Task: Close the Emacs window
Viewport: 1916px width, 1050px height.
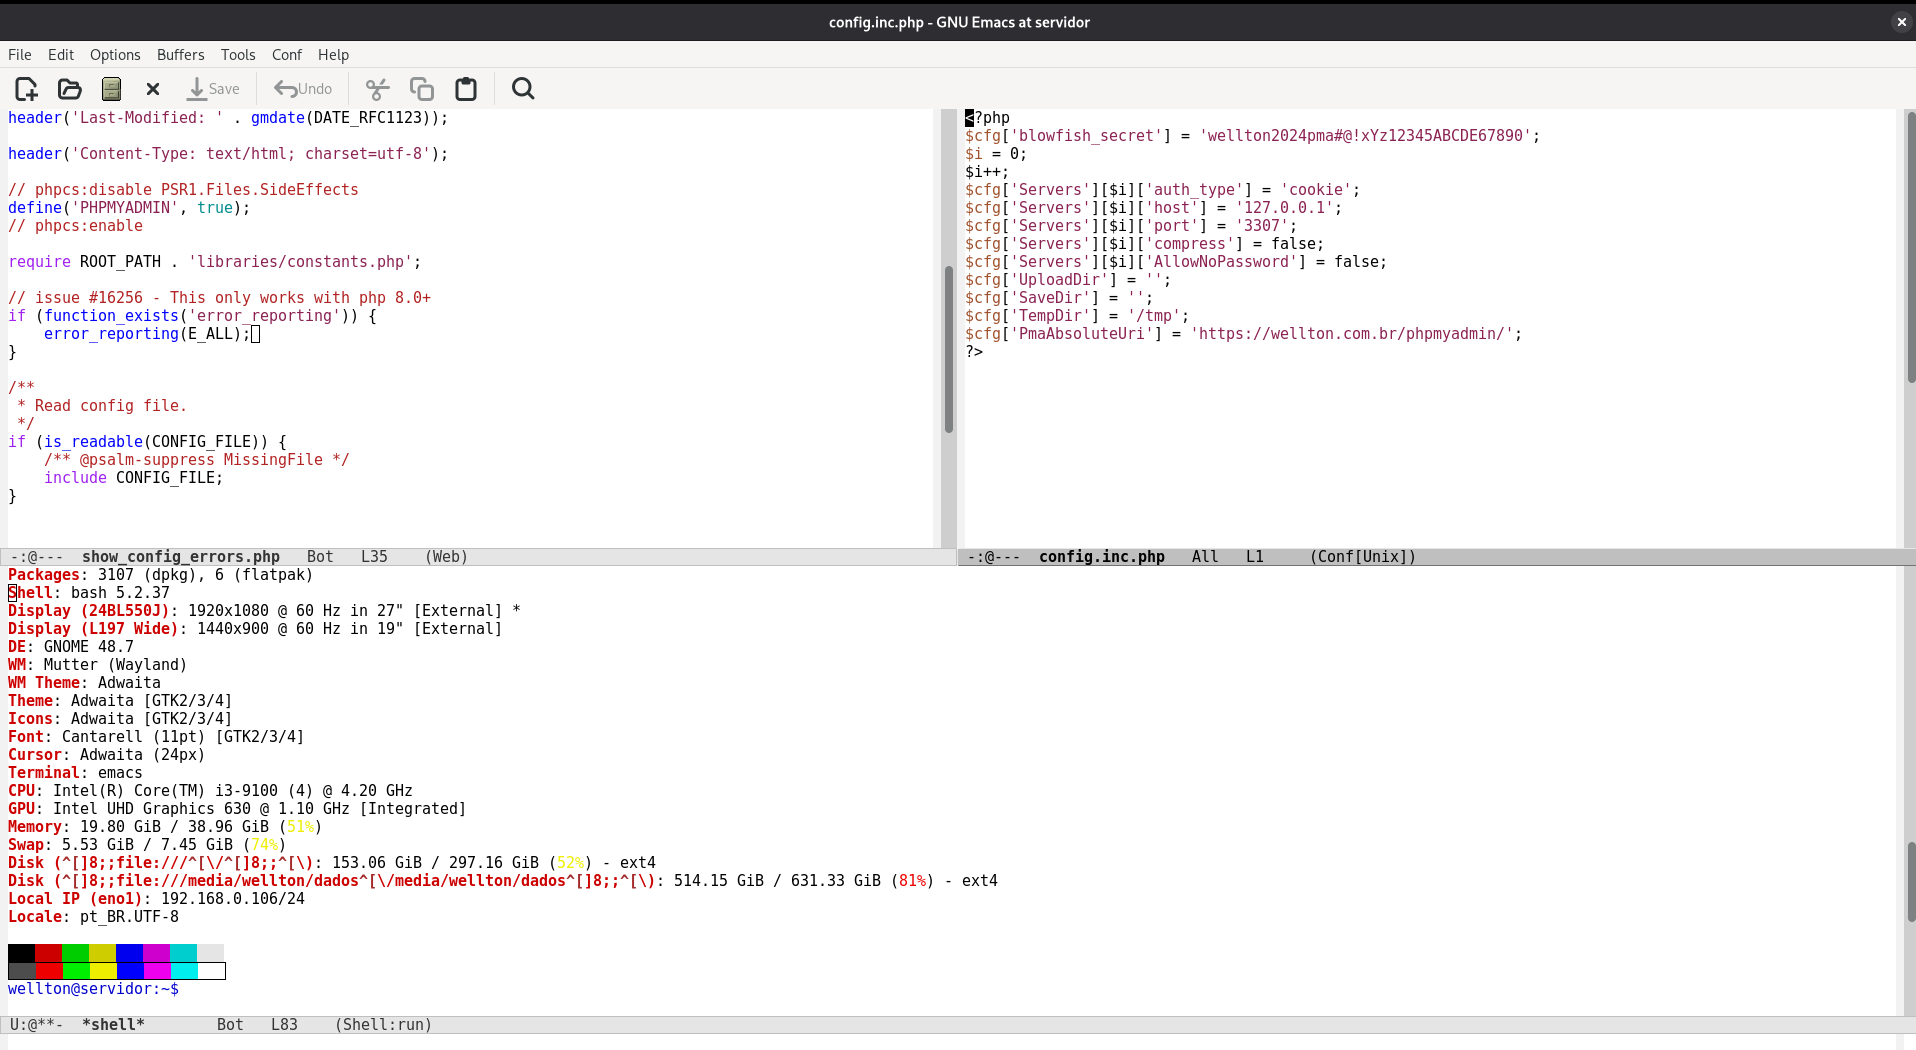Action: click(x=1901, y=22)
